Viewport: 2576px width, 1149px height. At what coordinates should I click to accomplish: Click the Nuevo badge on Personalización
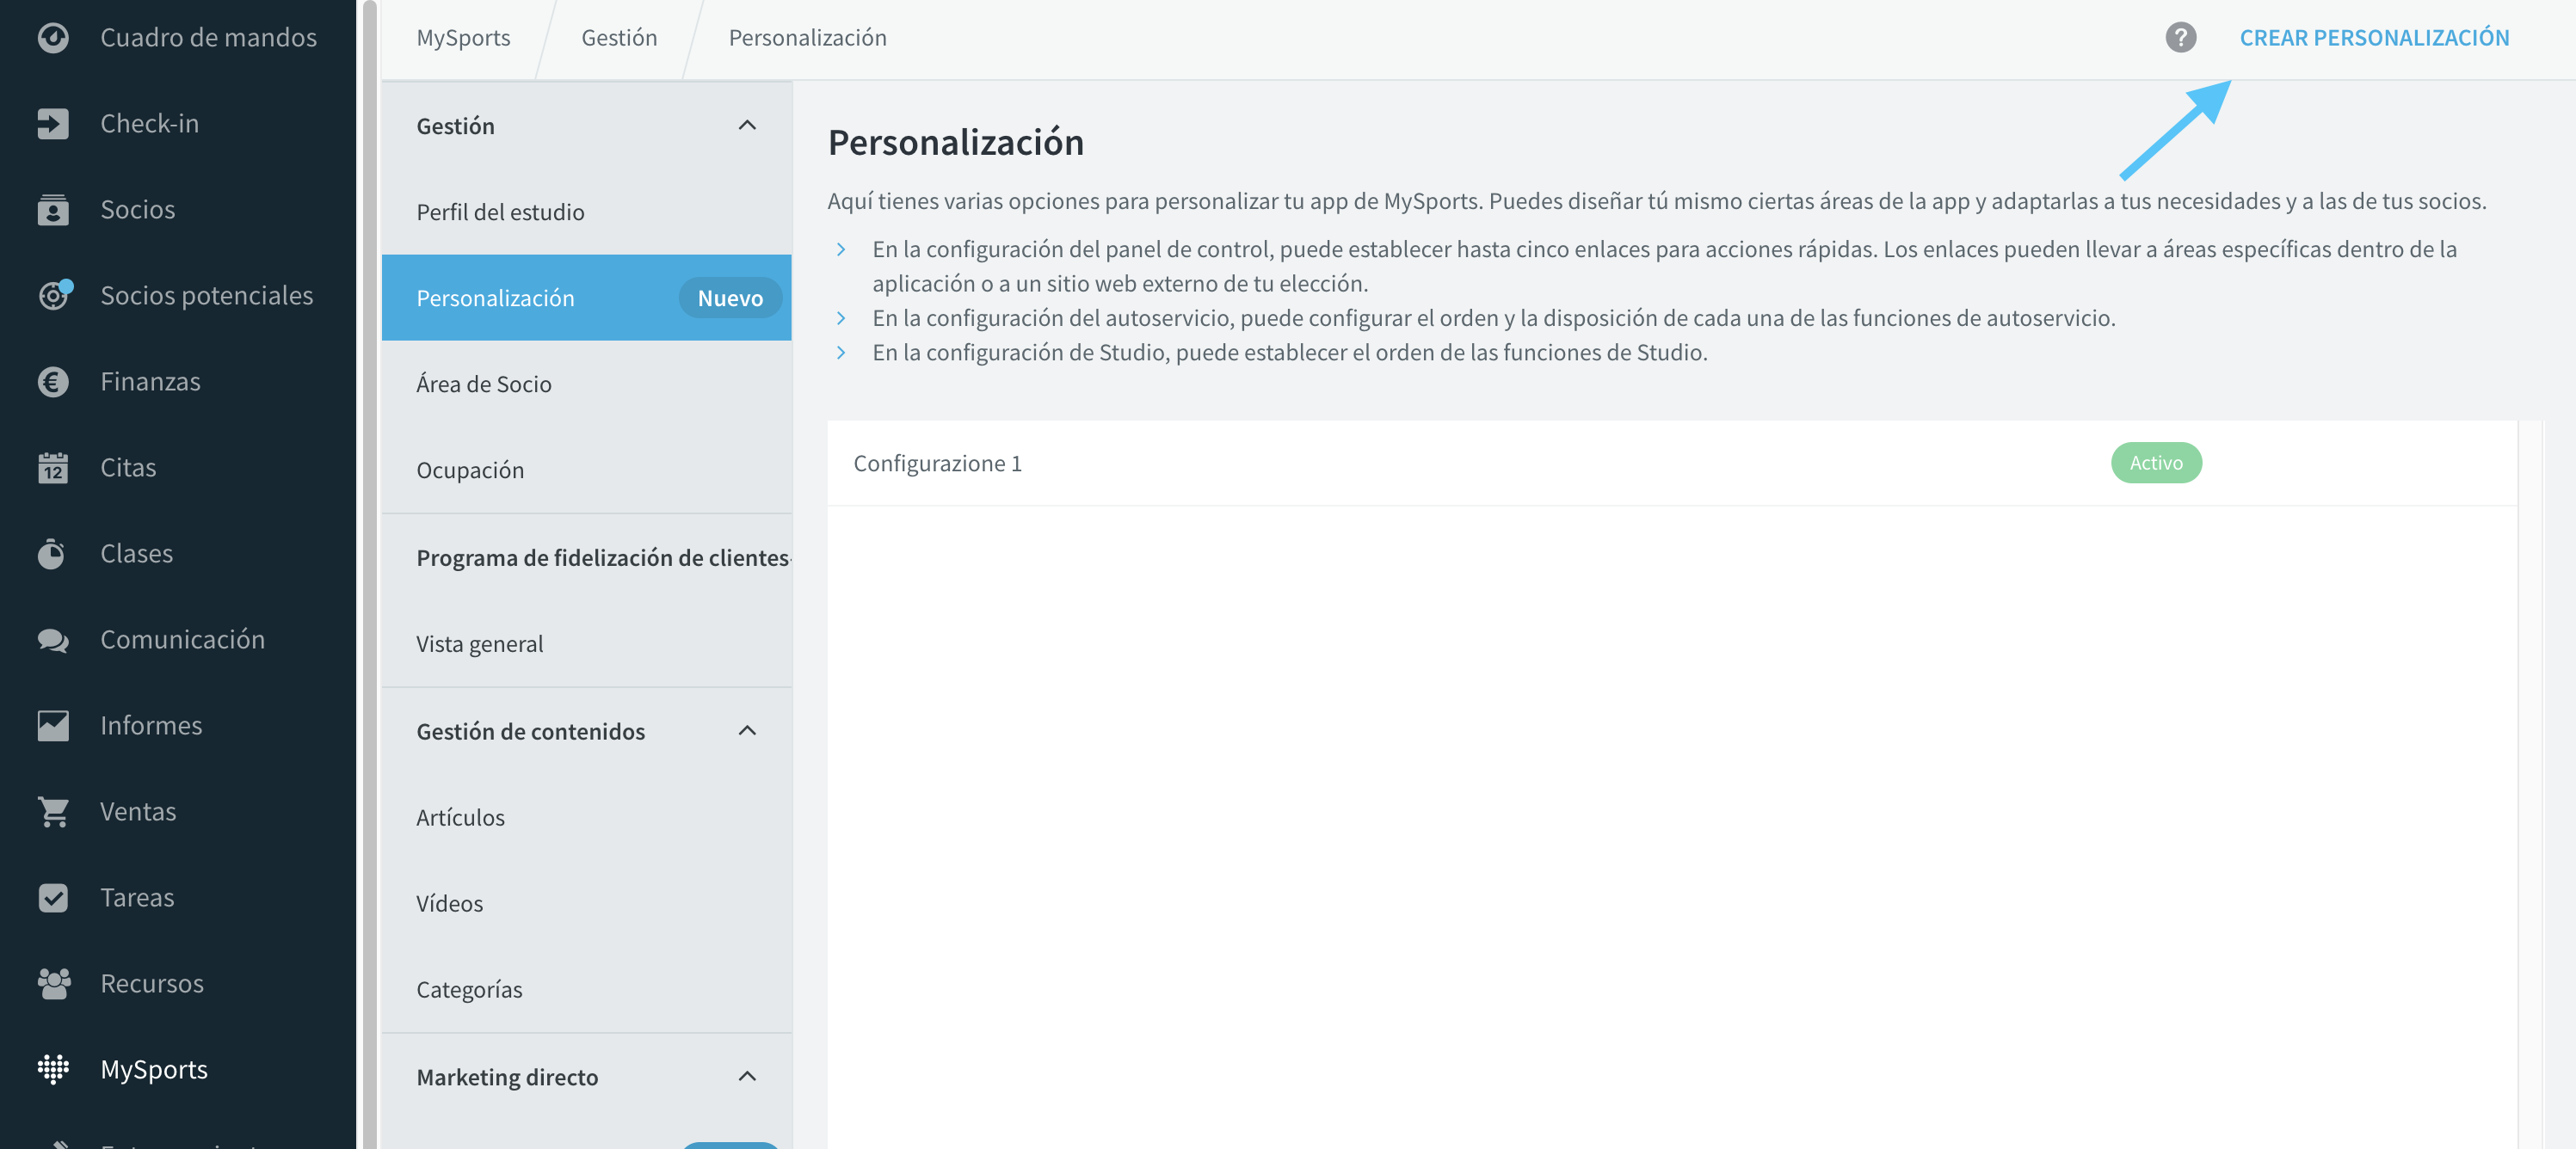[x=730, y=297]
